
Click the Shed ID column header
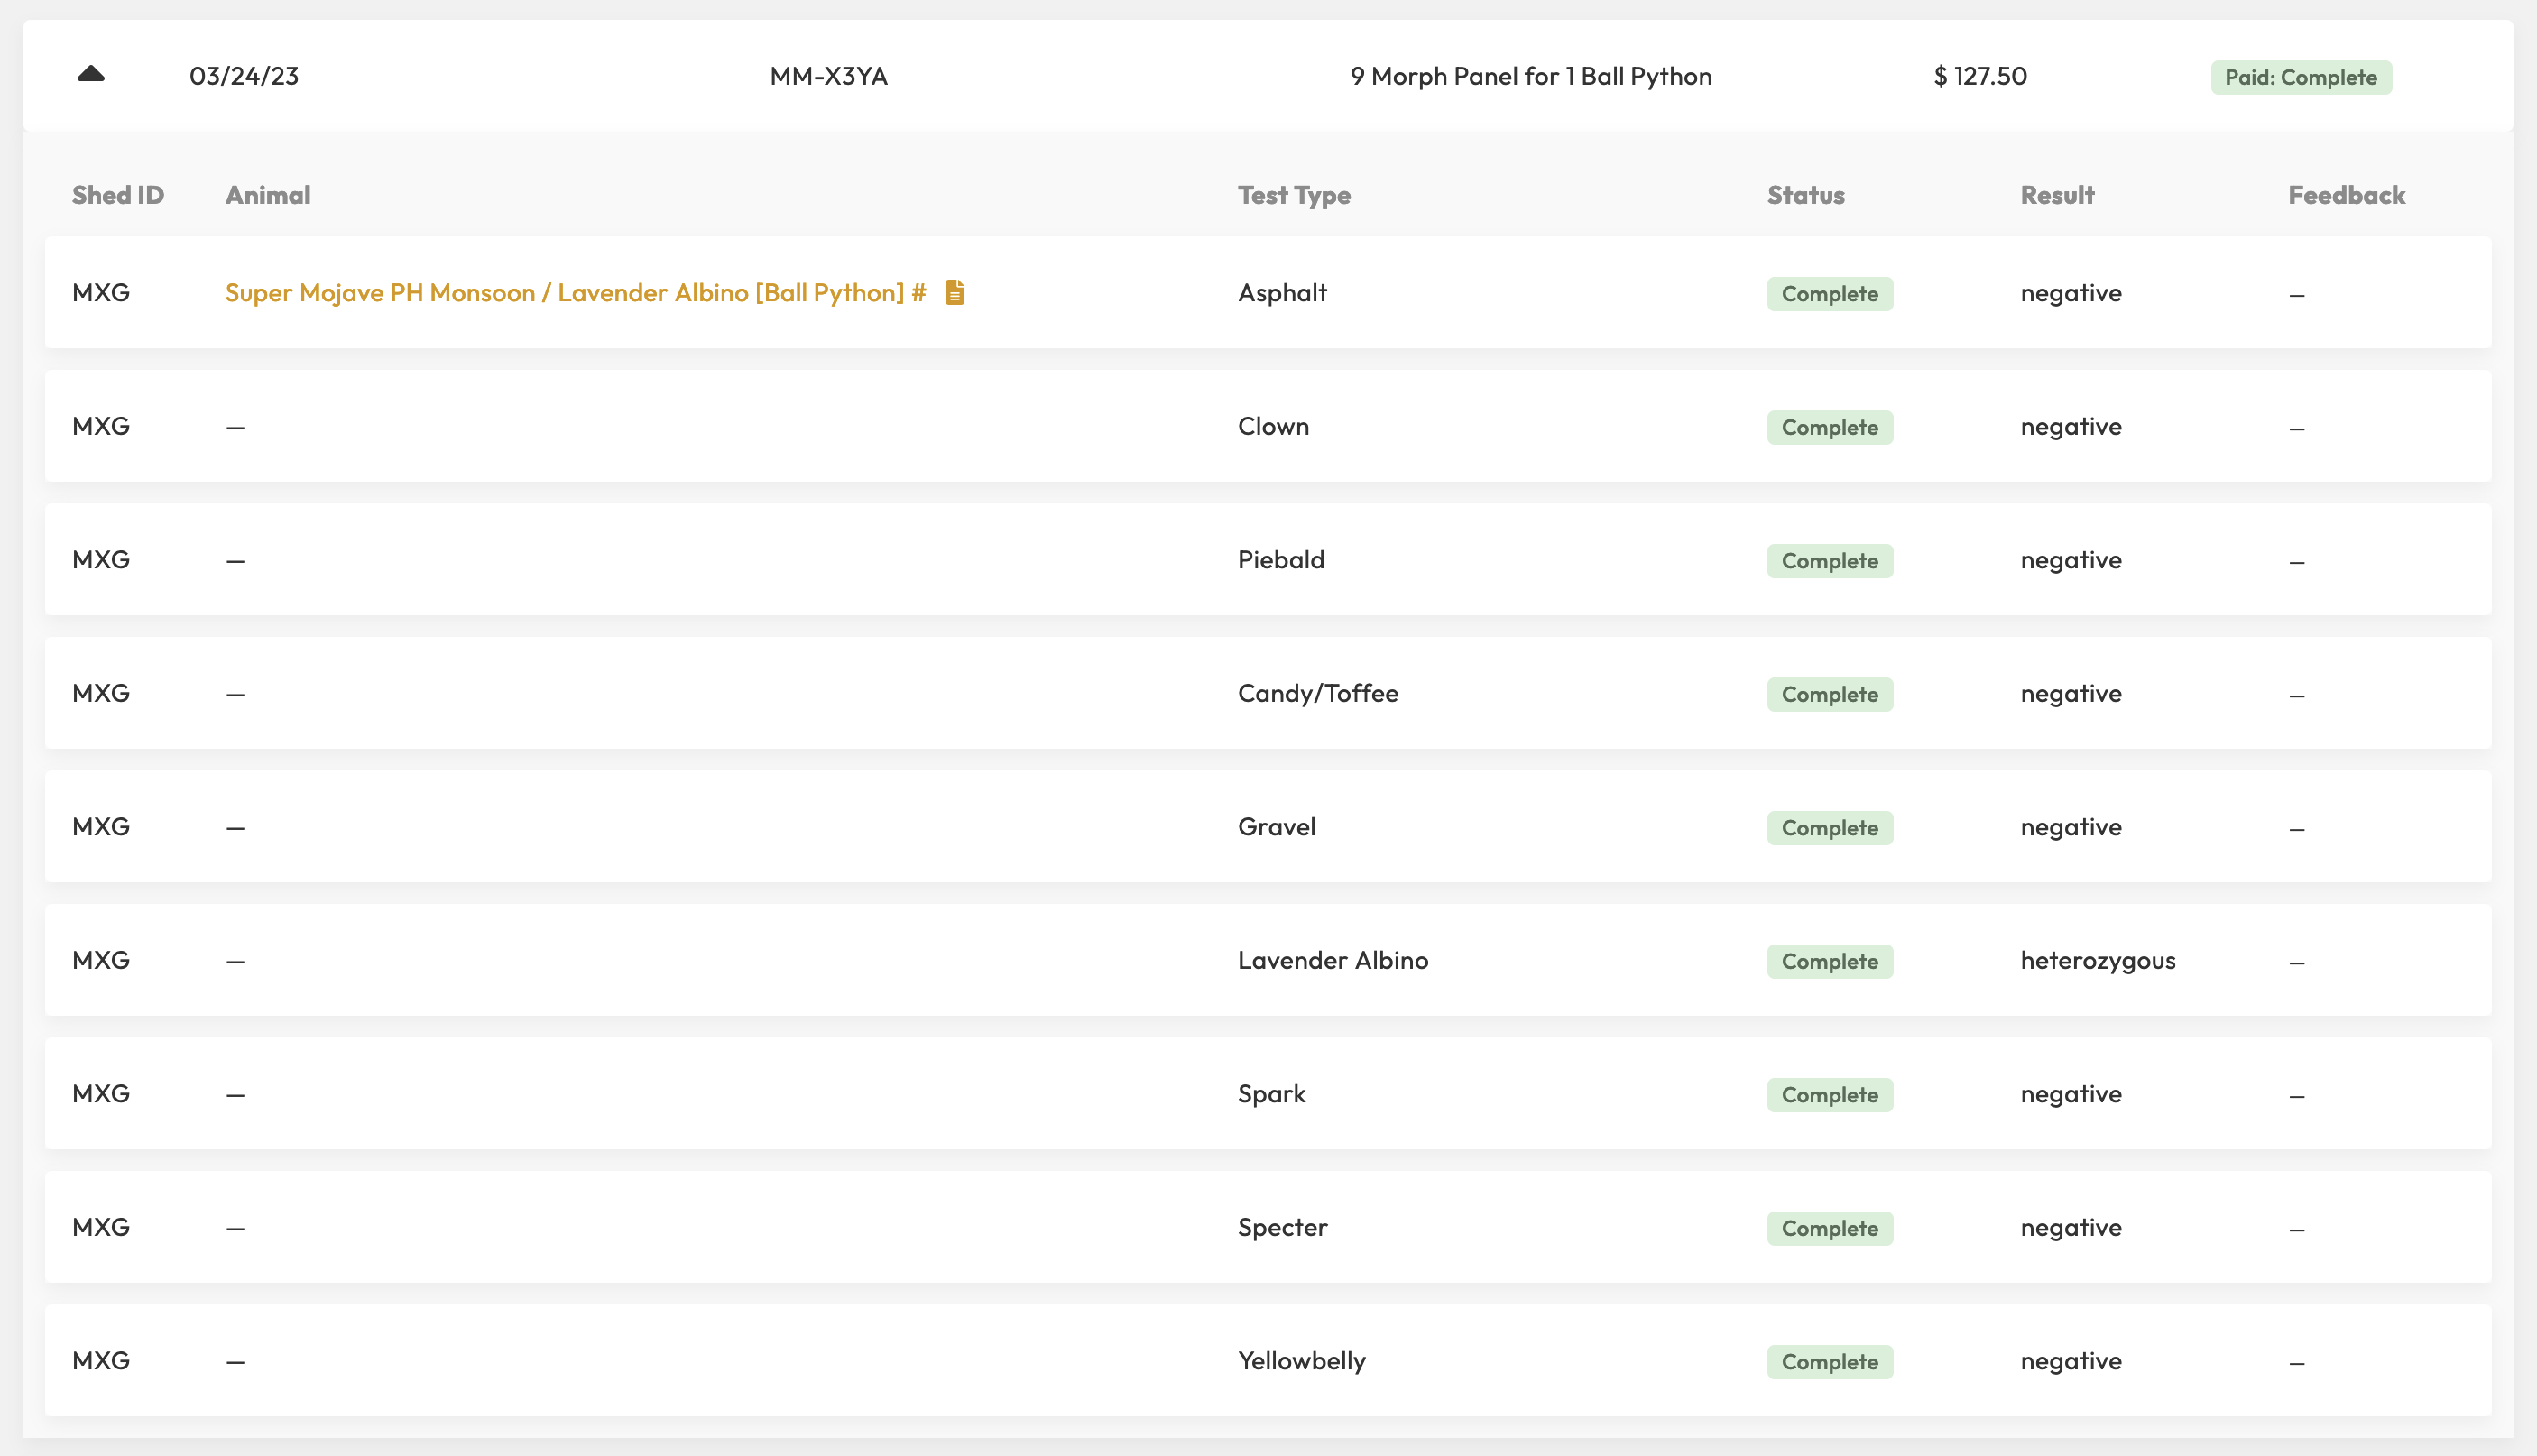click(118, 195)
